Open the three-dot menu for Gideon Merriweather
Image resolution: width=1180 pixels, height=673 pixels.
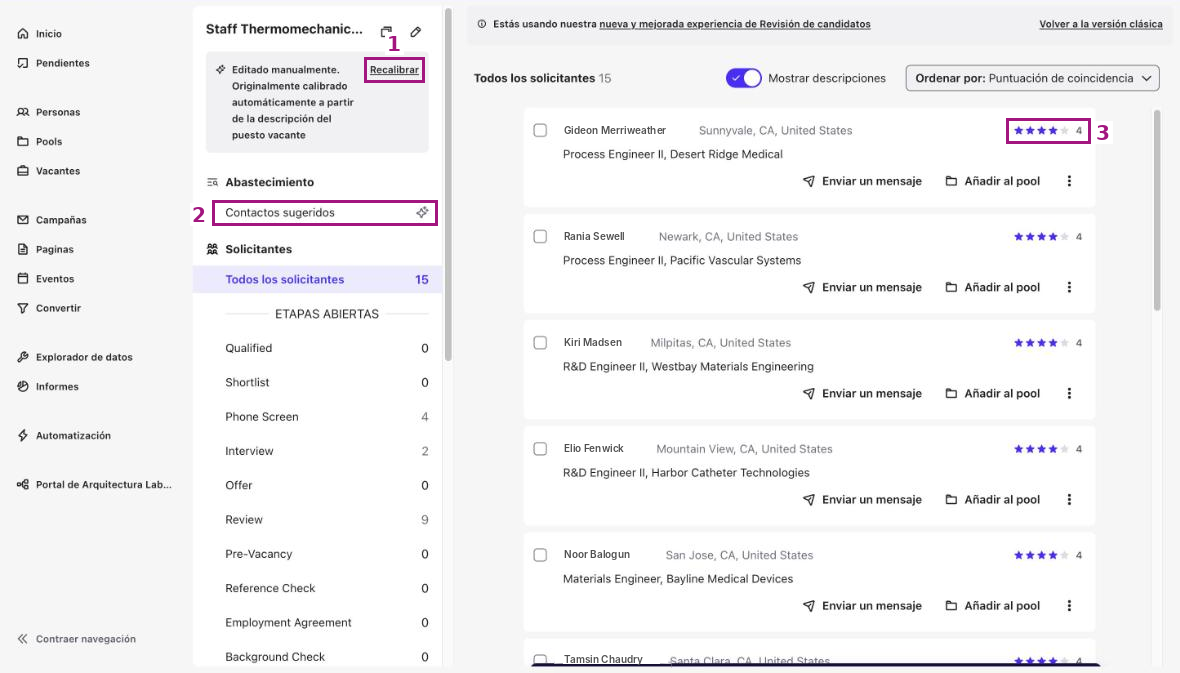pyautogui.click(x=1069, y=181)
